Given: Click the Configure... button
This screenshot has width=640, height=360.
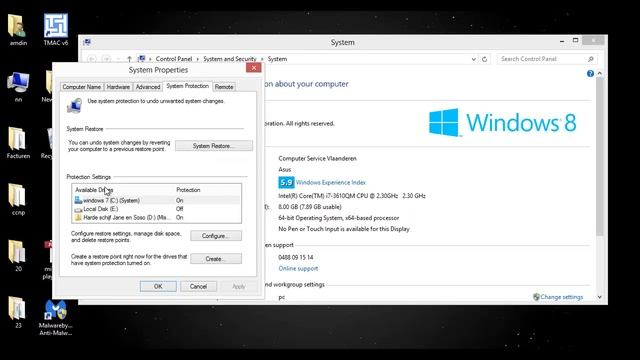Looking at the screenshot, I should point(216,236).
